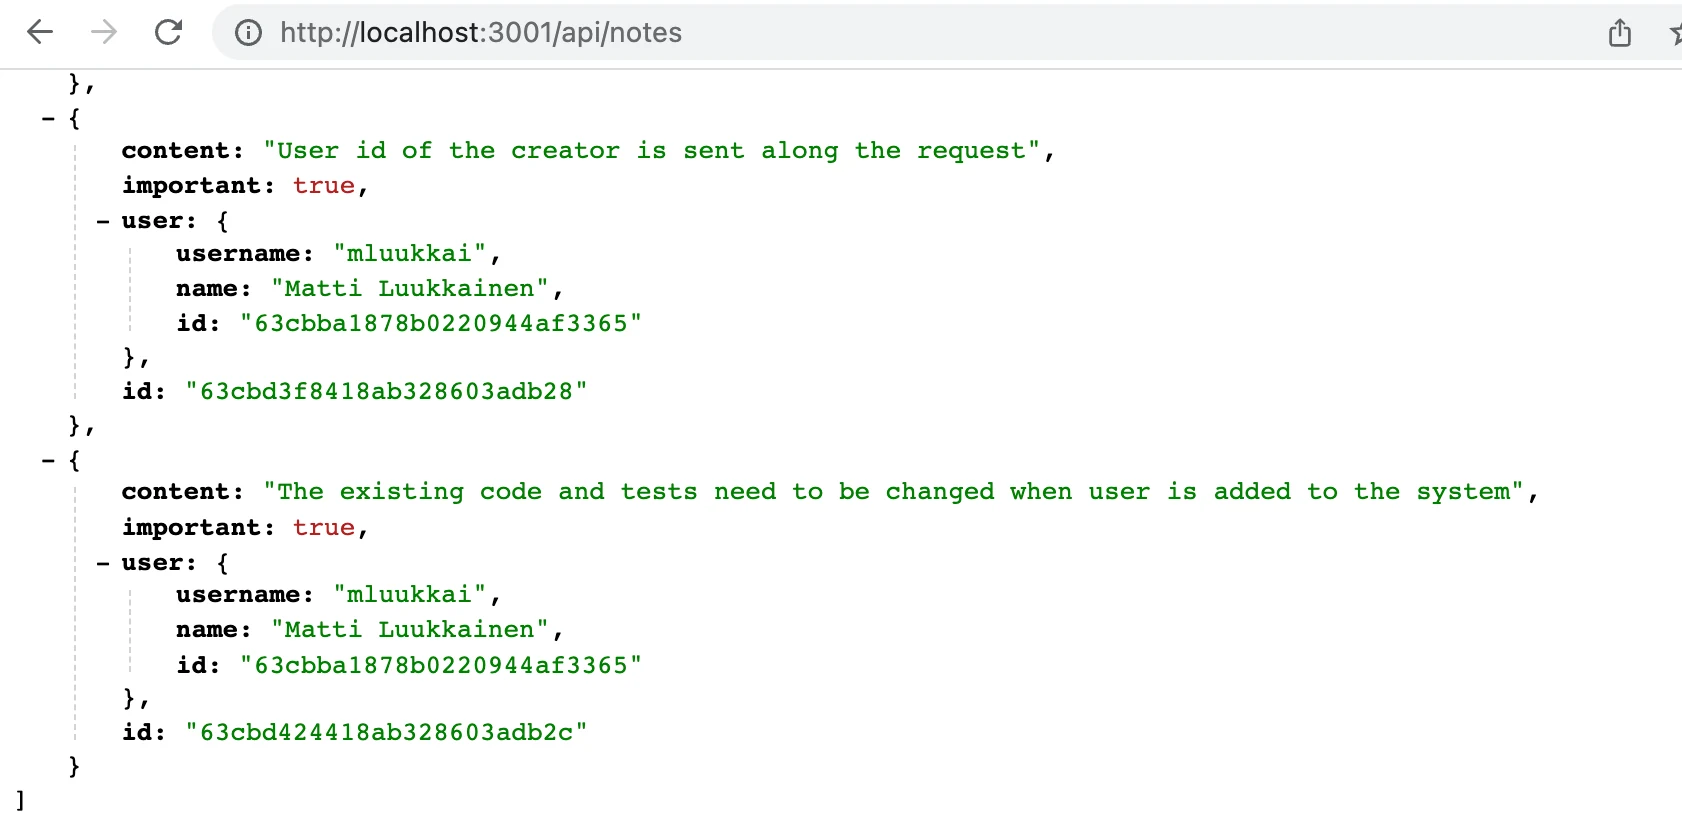The height and width of the screenshot is (820, 1682).
Task: Click the note id "63cbd424418ab328603adb2c"
Action: tap(386, 733)
